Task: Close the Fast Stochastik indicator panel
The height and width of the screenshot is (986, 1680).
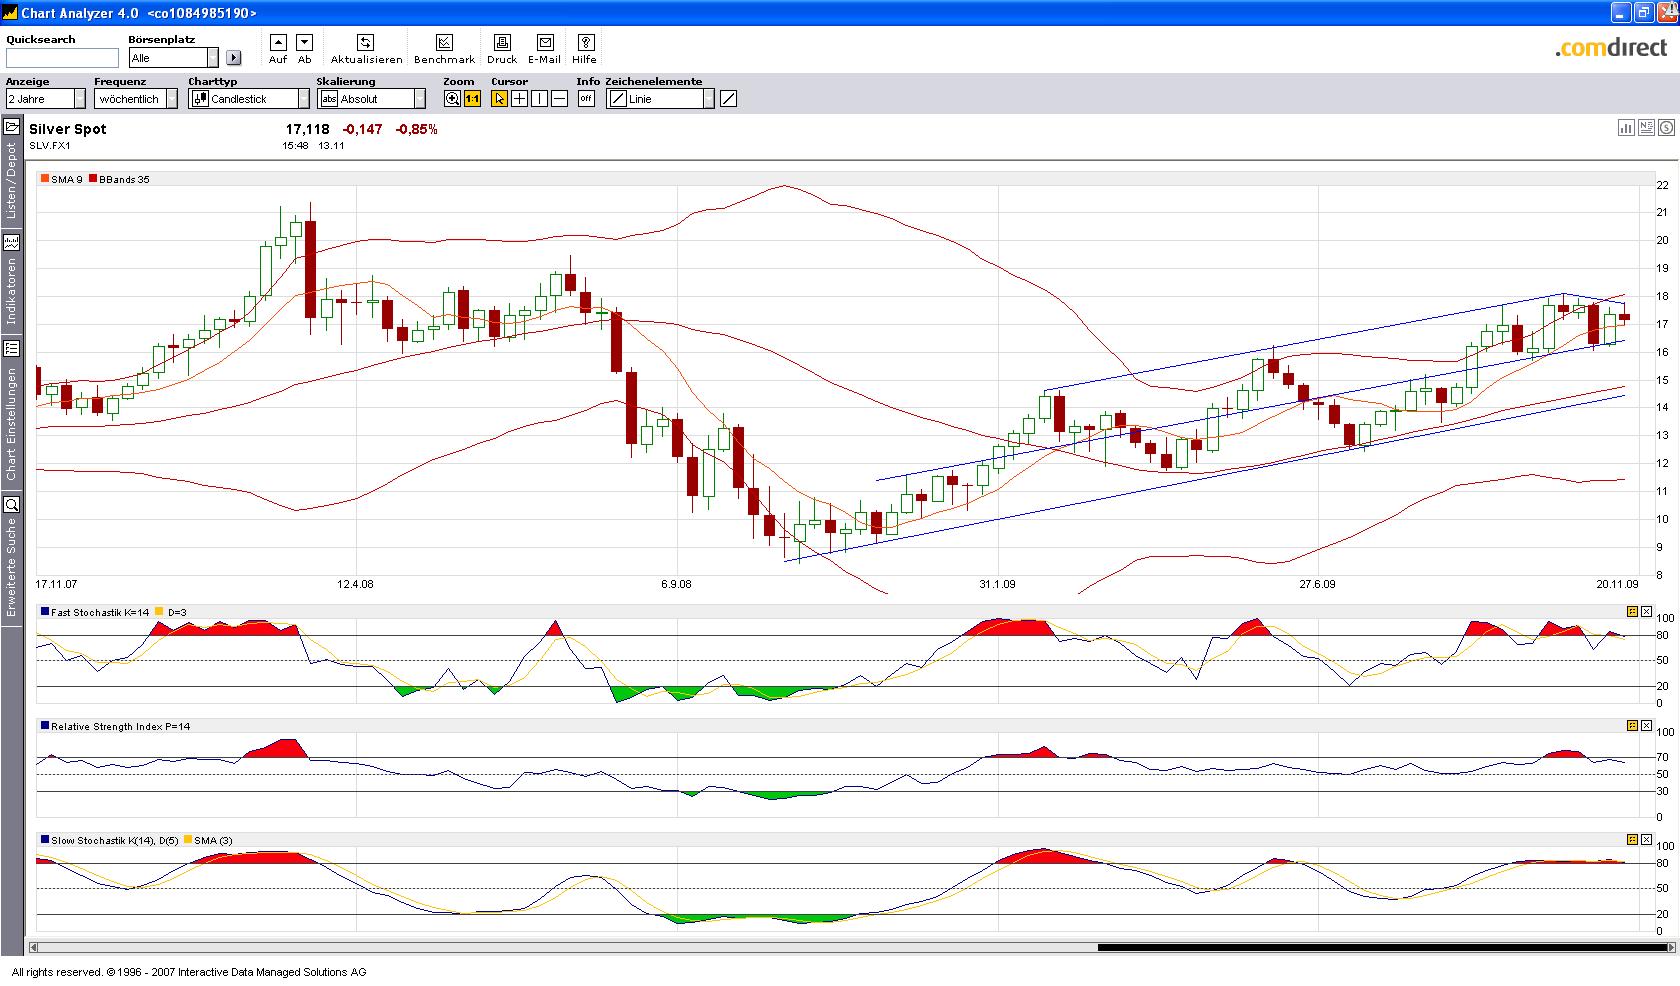Action: pyautogui.click(x=1646, y=612)
